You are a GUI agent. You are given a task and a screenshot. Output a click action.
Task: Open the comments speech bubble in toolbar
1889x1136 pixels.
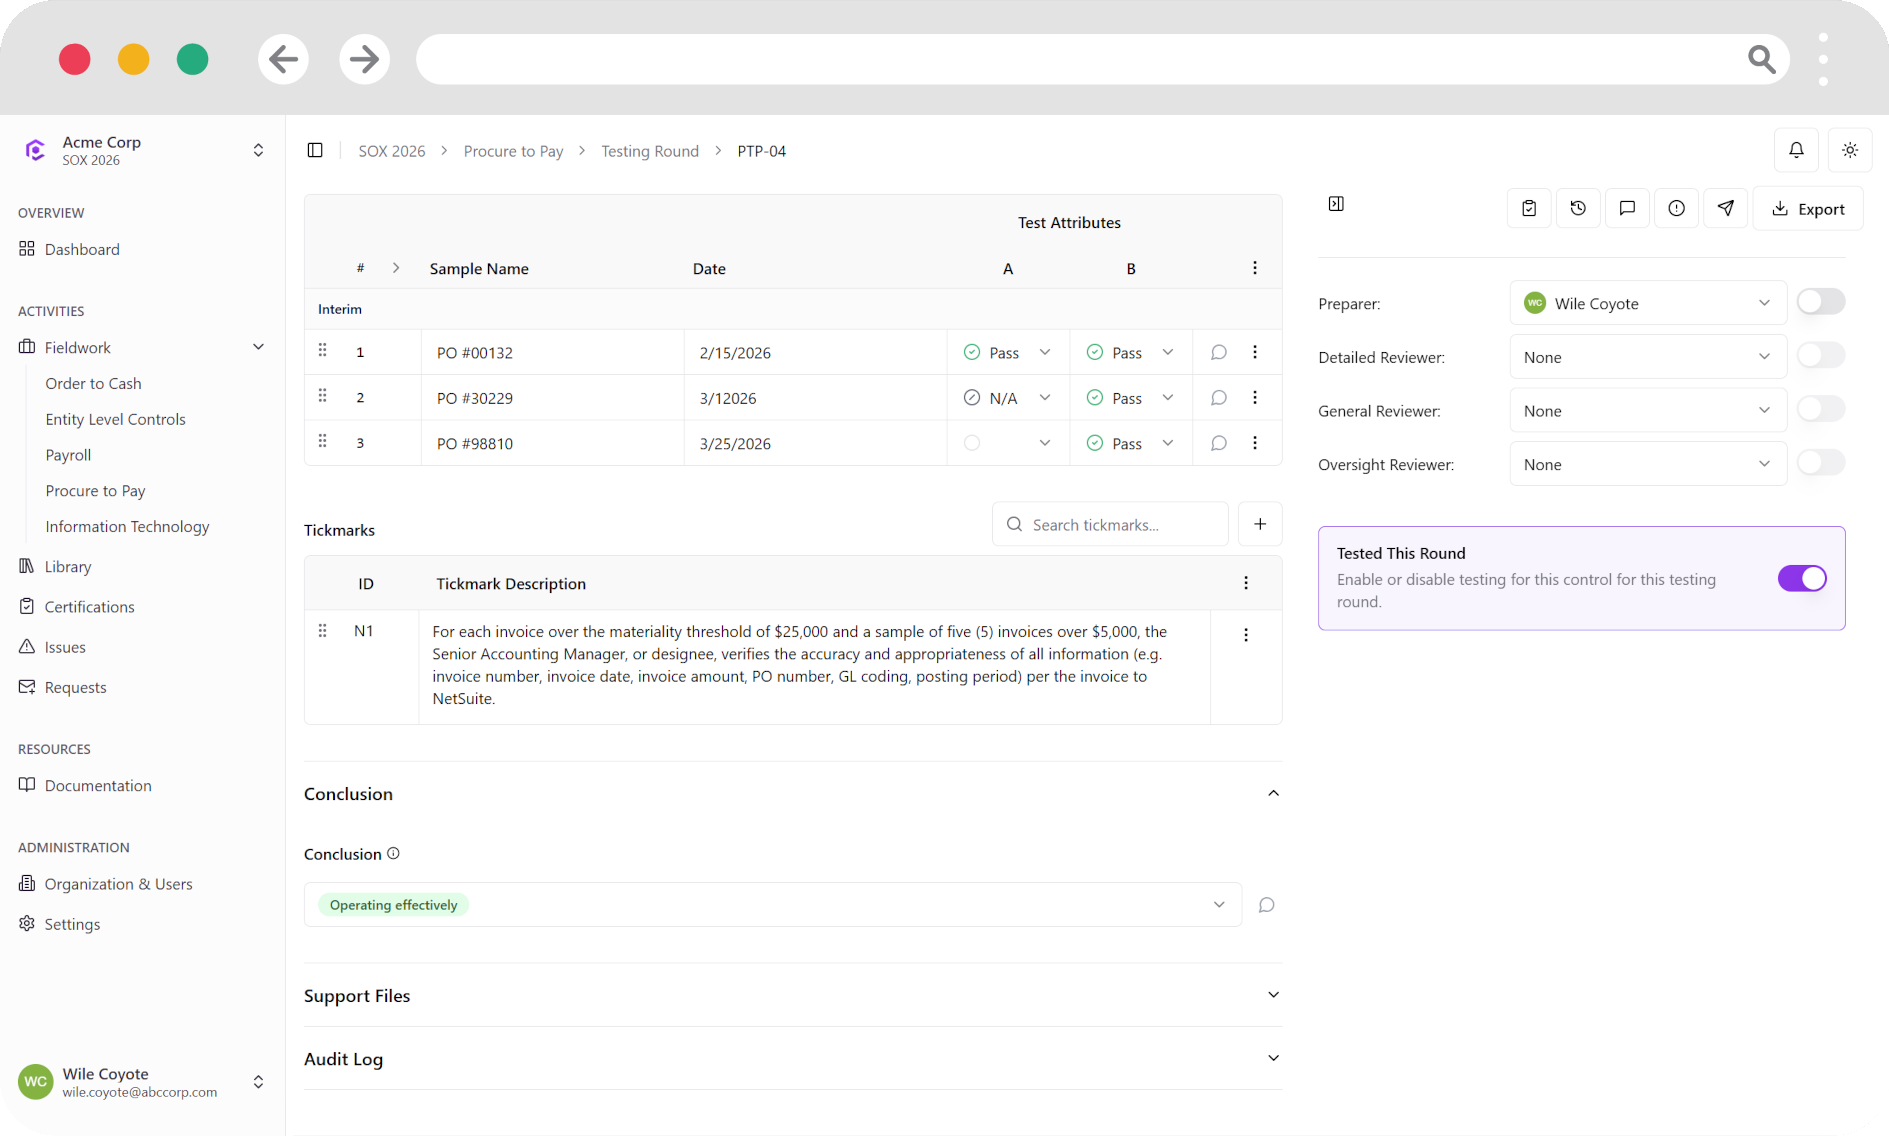1627,208
